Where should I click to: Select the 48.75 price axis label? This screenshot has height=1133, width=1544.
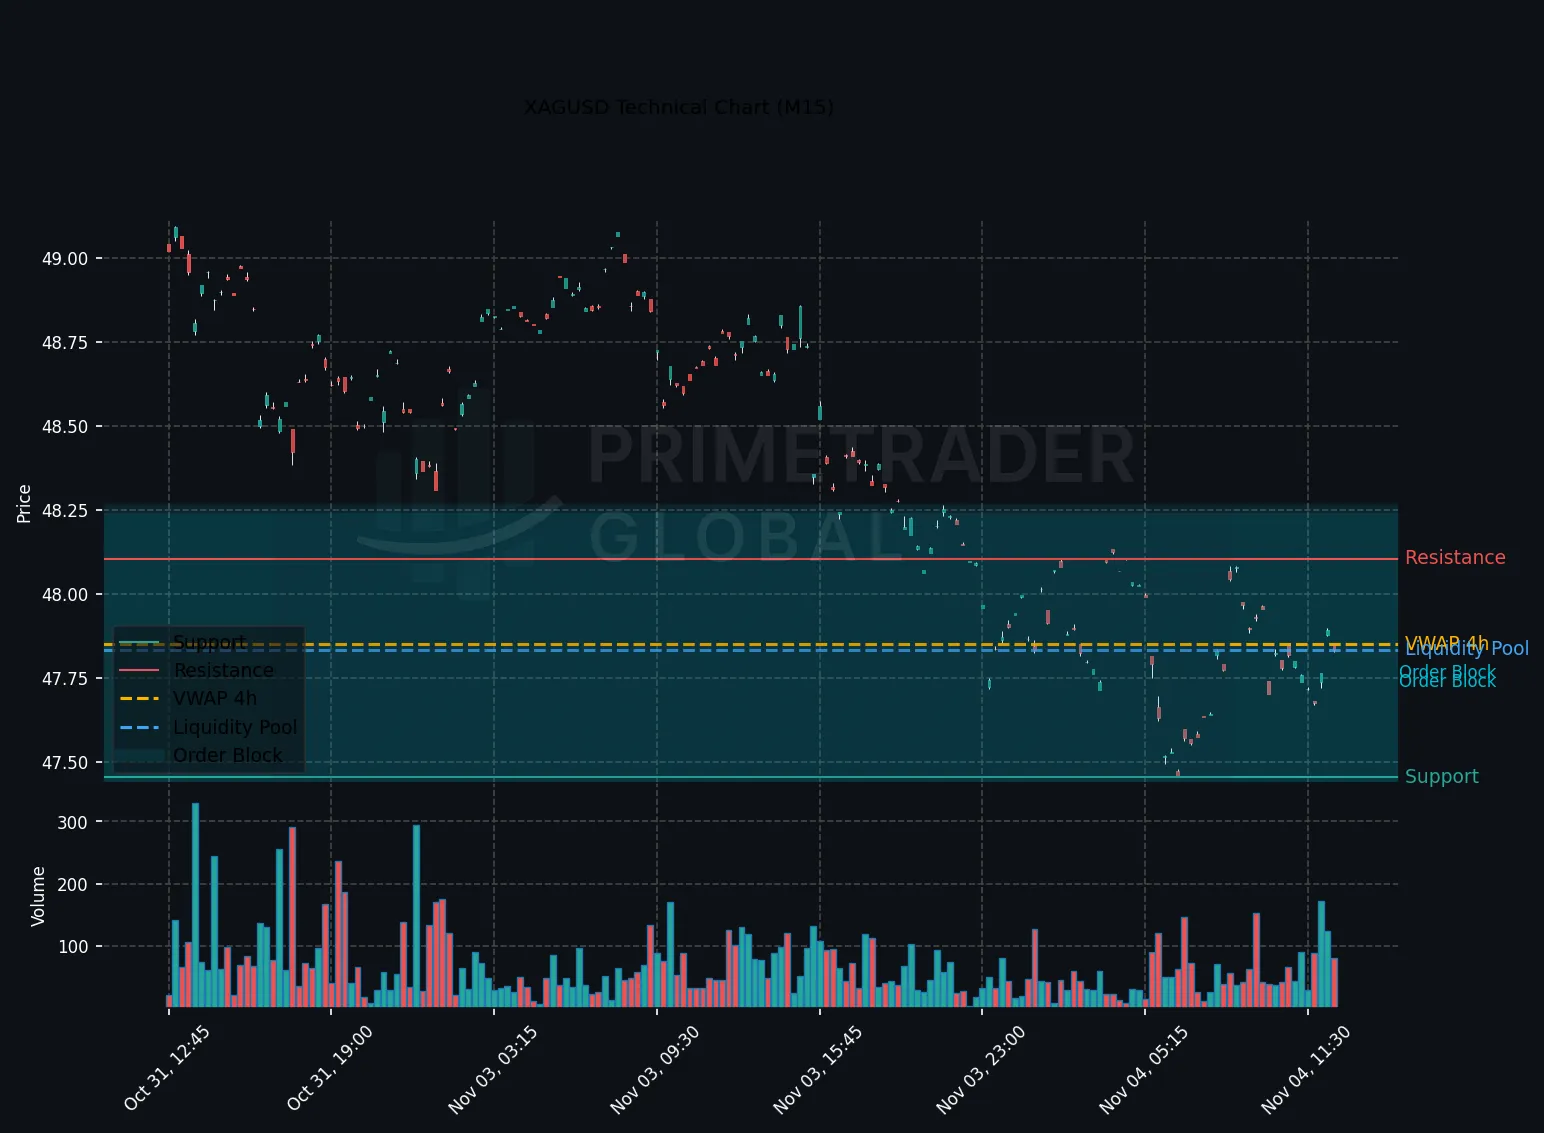pyautogui.click(x=65, y=343)
